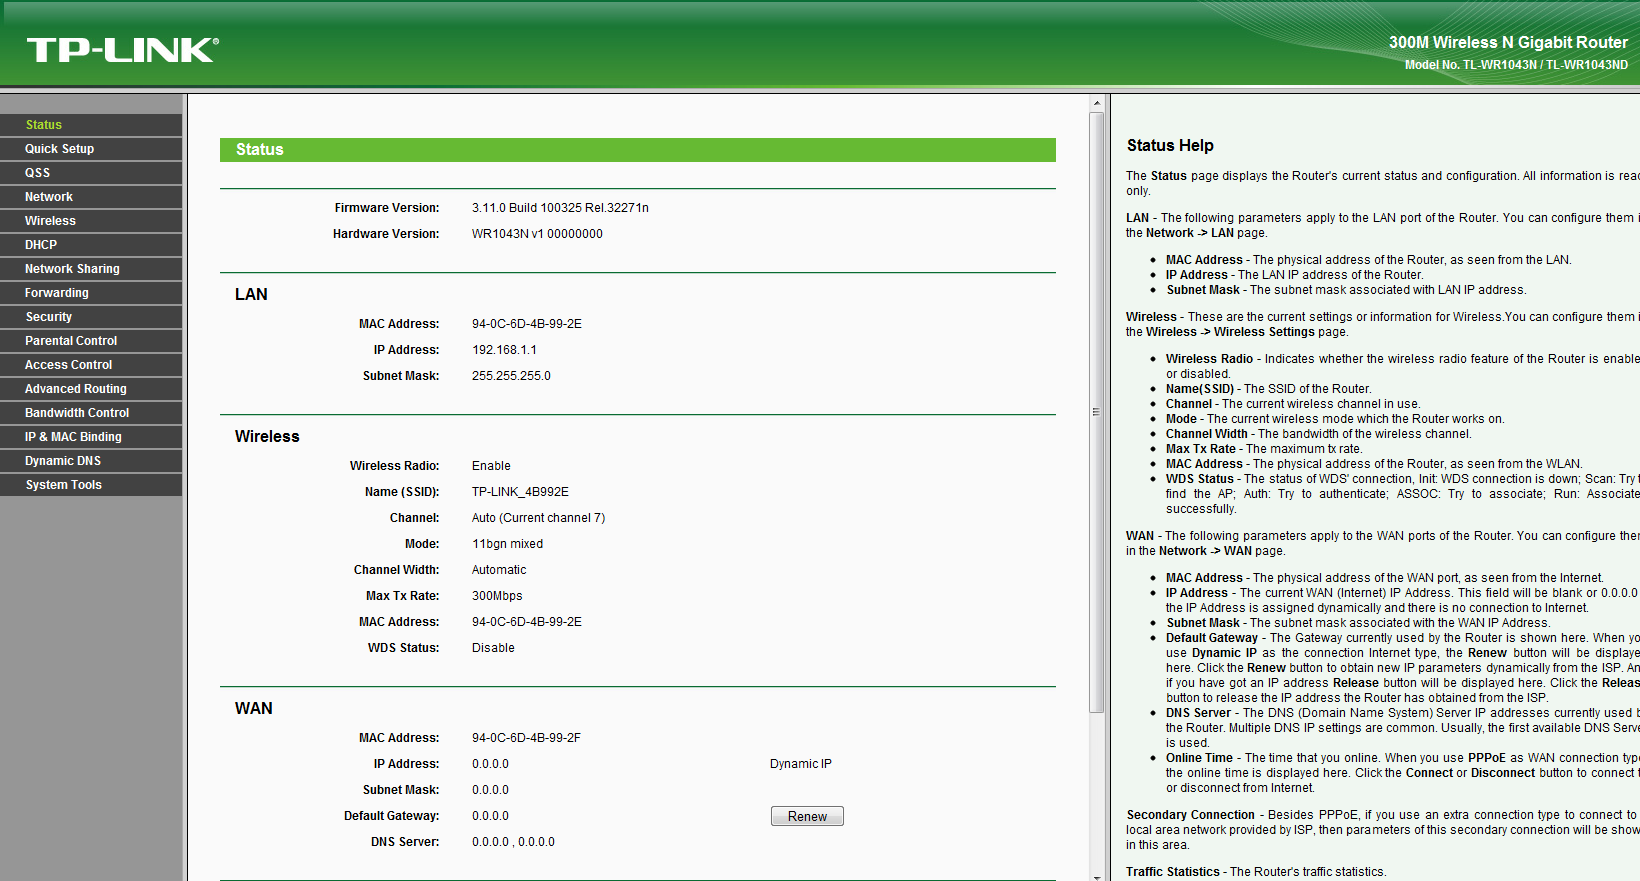Click the 300M Wireless N Gigabit Router title
Viewport: 1640px width, 881px height.
pos(1508,43)
